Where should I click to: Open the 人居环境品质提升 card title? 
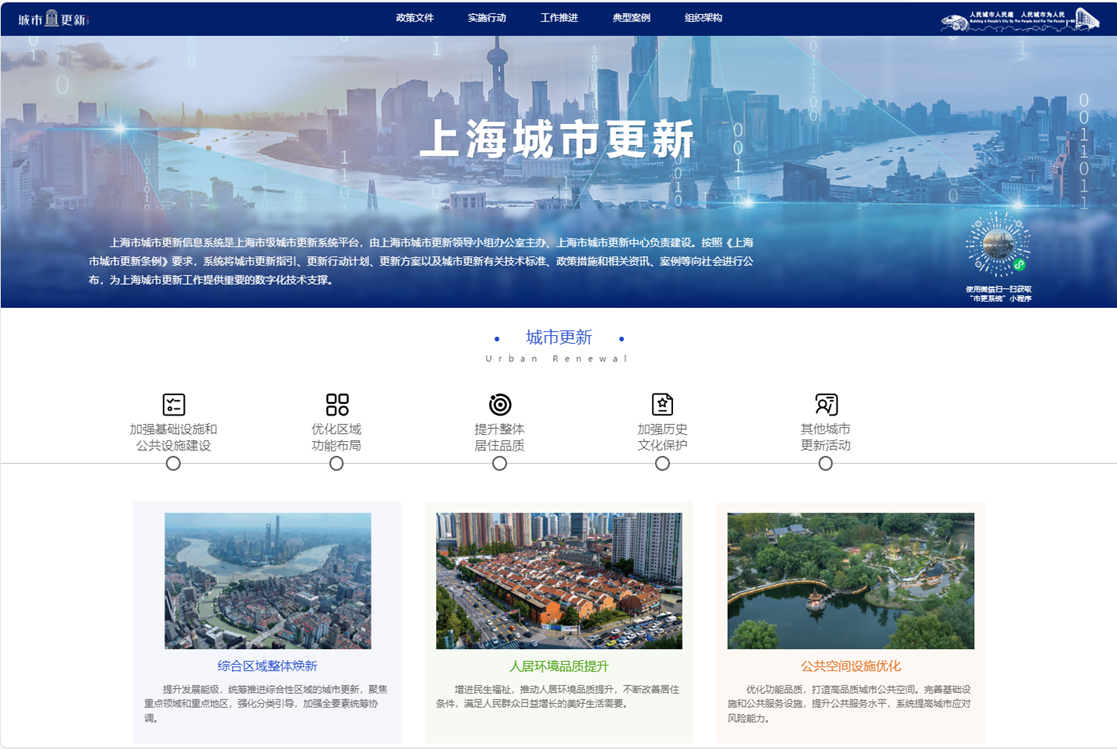(559, 666)
